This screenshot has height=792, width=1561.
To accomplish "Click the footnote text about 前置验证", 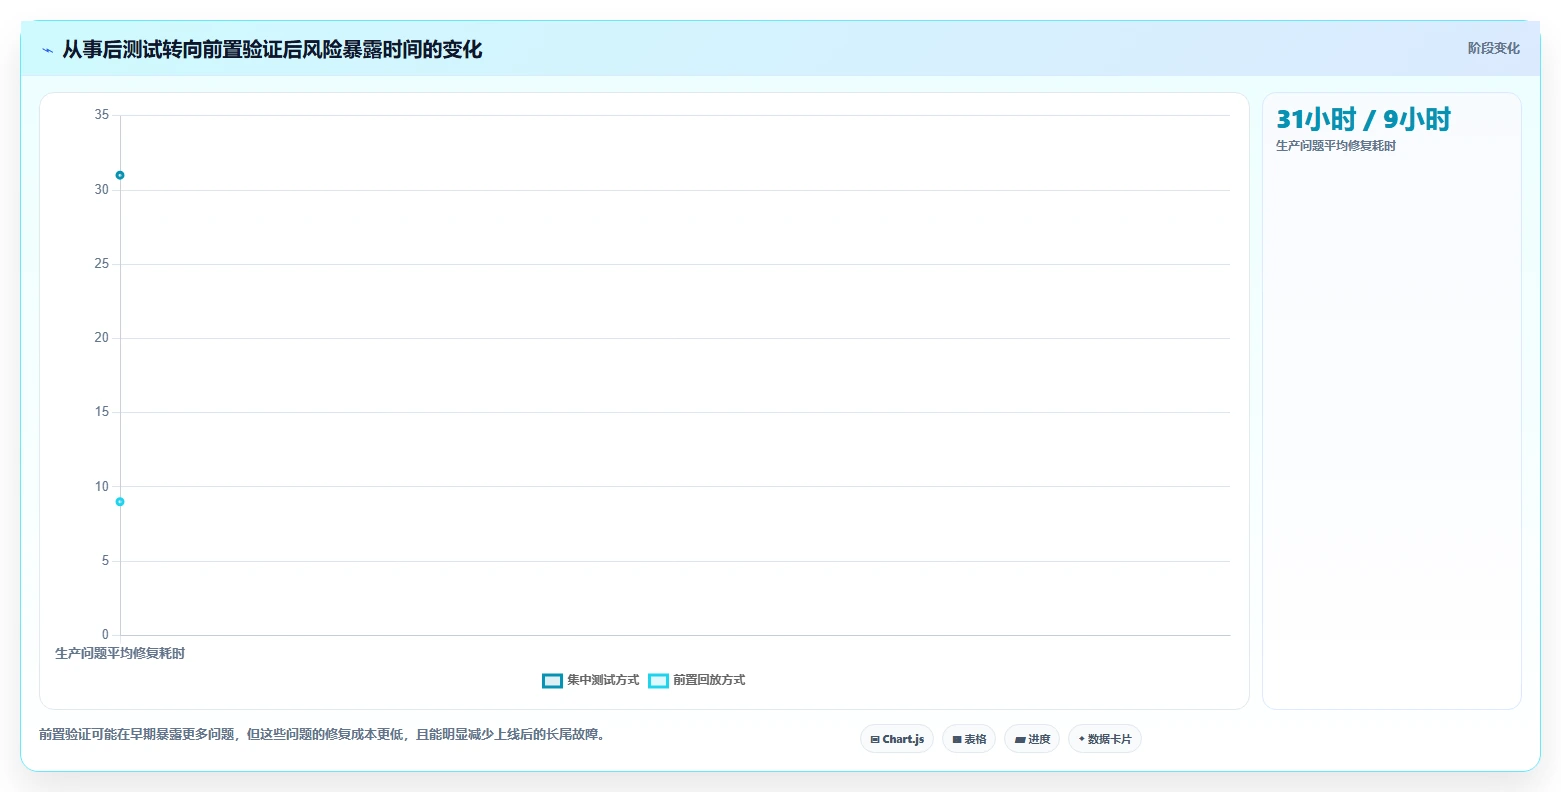I will point(323,734).
